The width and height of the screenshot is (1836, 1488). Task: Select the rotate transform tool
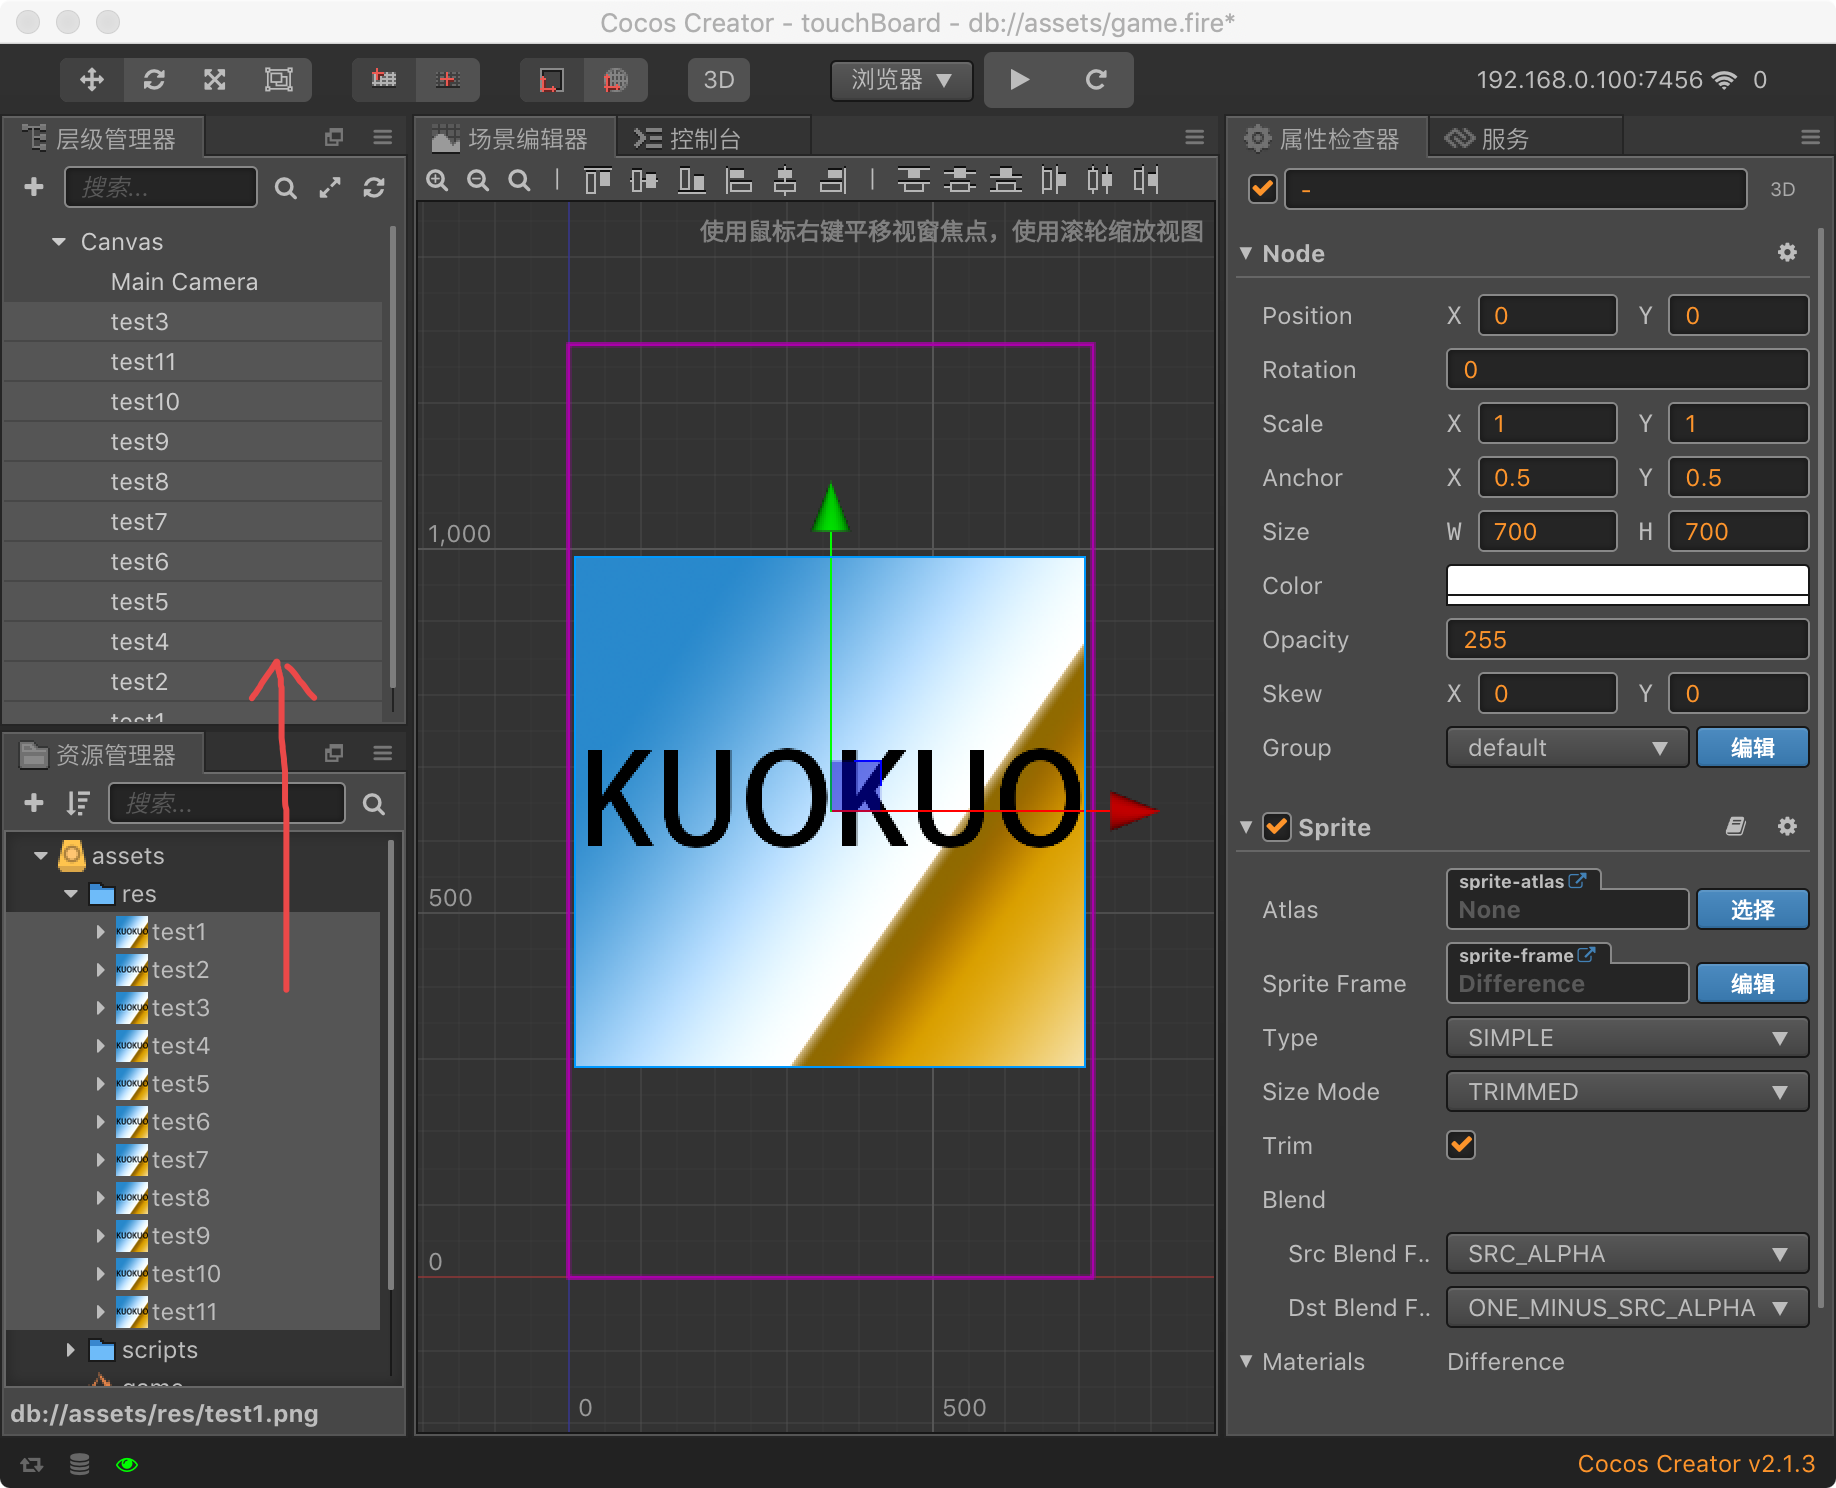154,80
